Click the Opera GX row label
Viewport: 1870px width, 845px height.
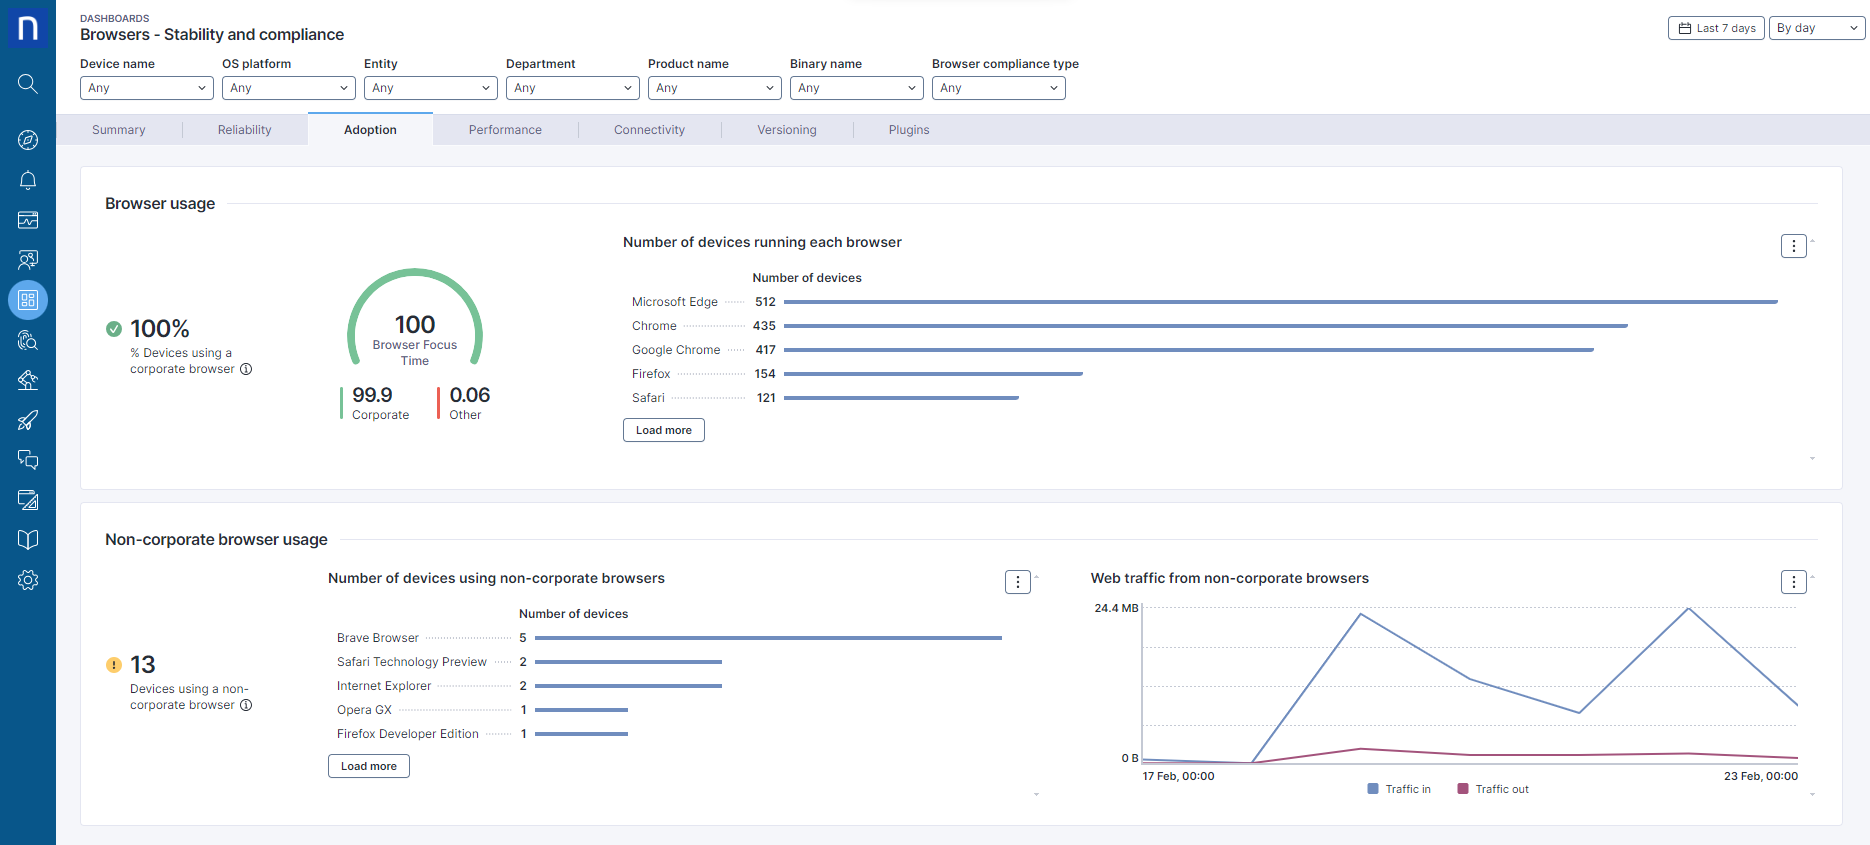tap(364, 710)
